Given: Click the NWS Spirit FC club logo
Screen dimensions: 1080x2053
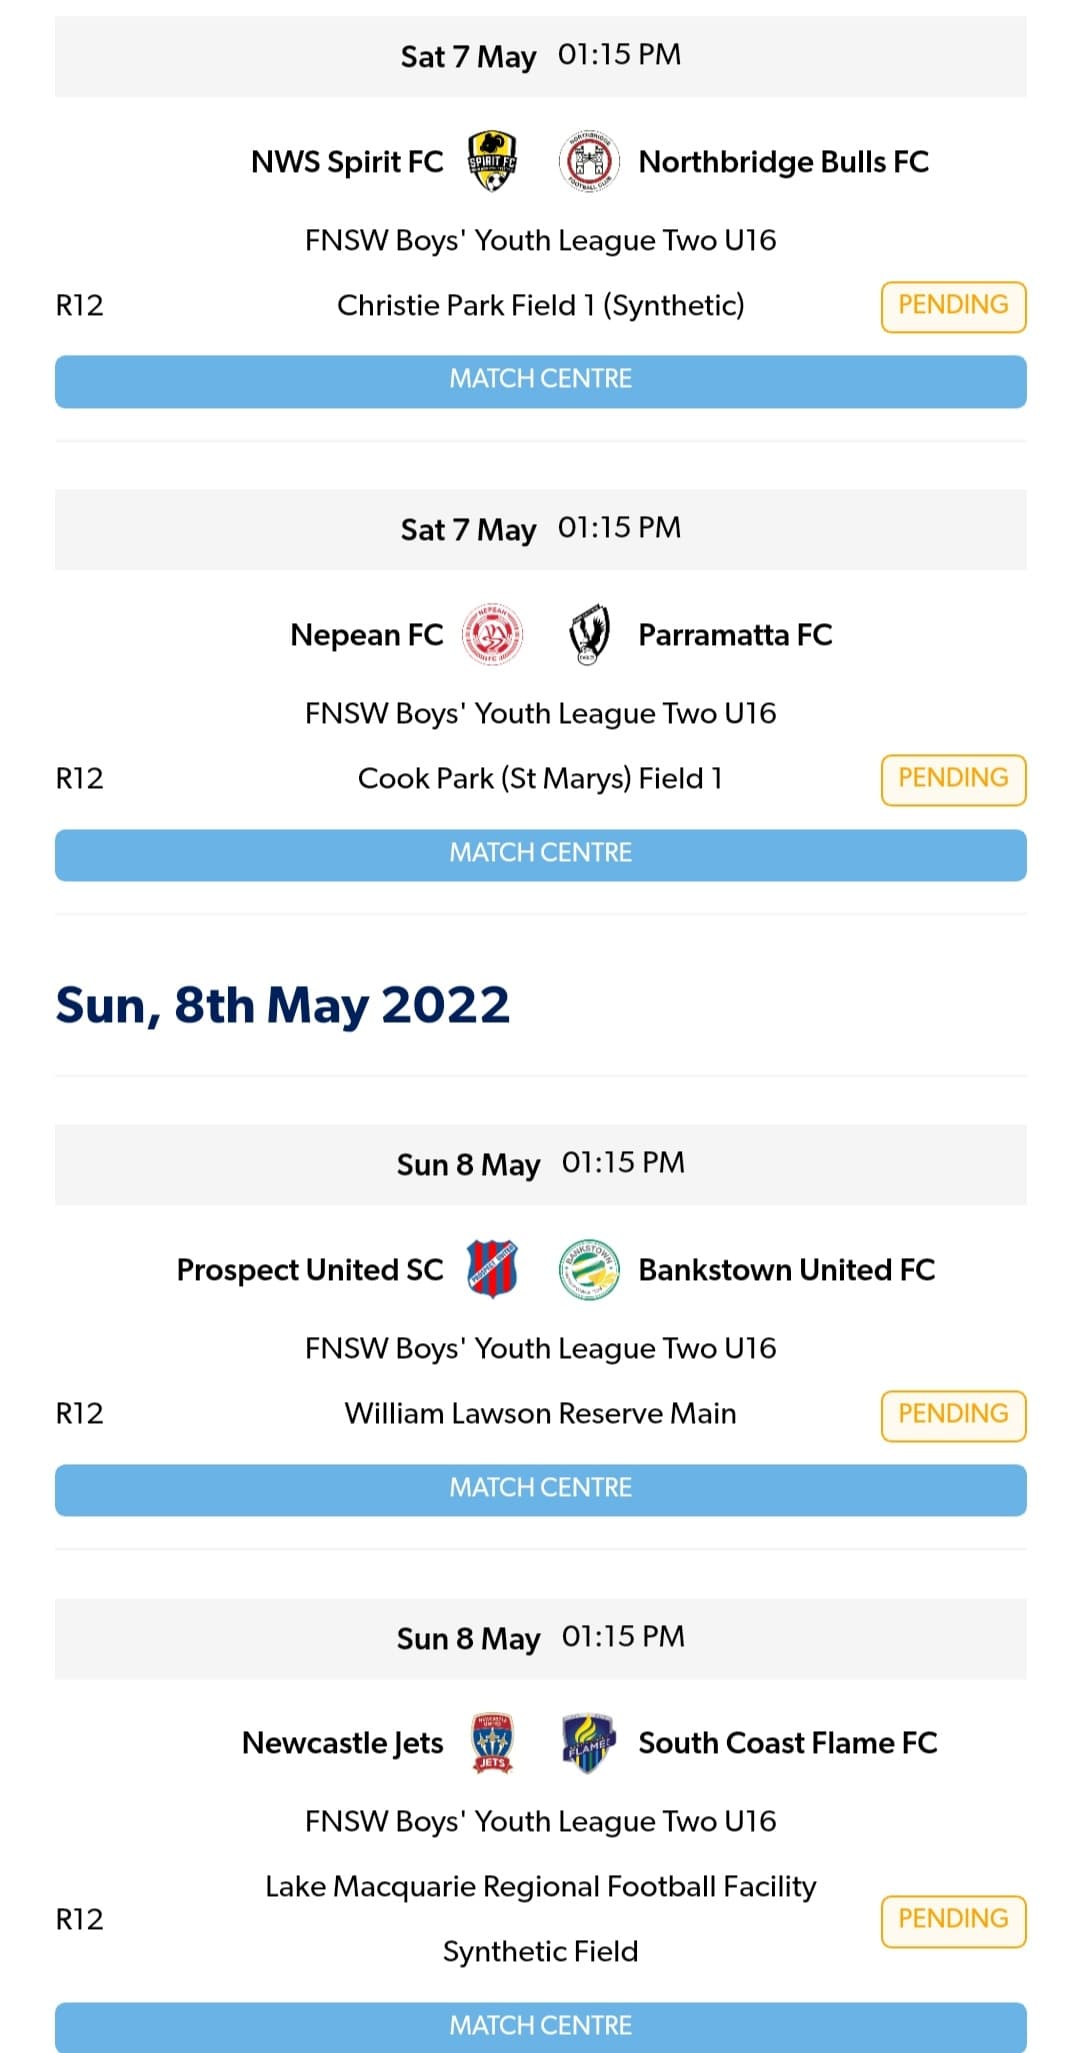Looking at the screenshot, I should point(492,161).
